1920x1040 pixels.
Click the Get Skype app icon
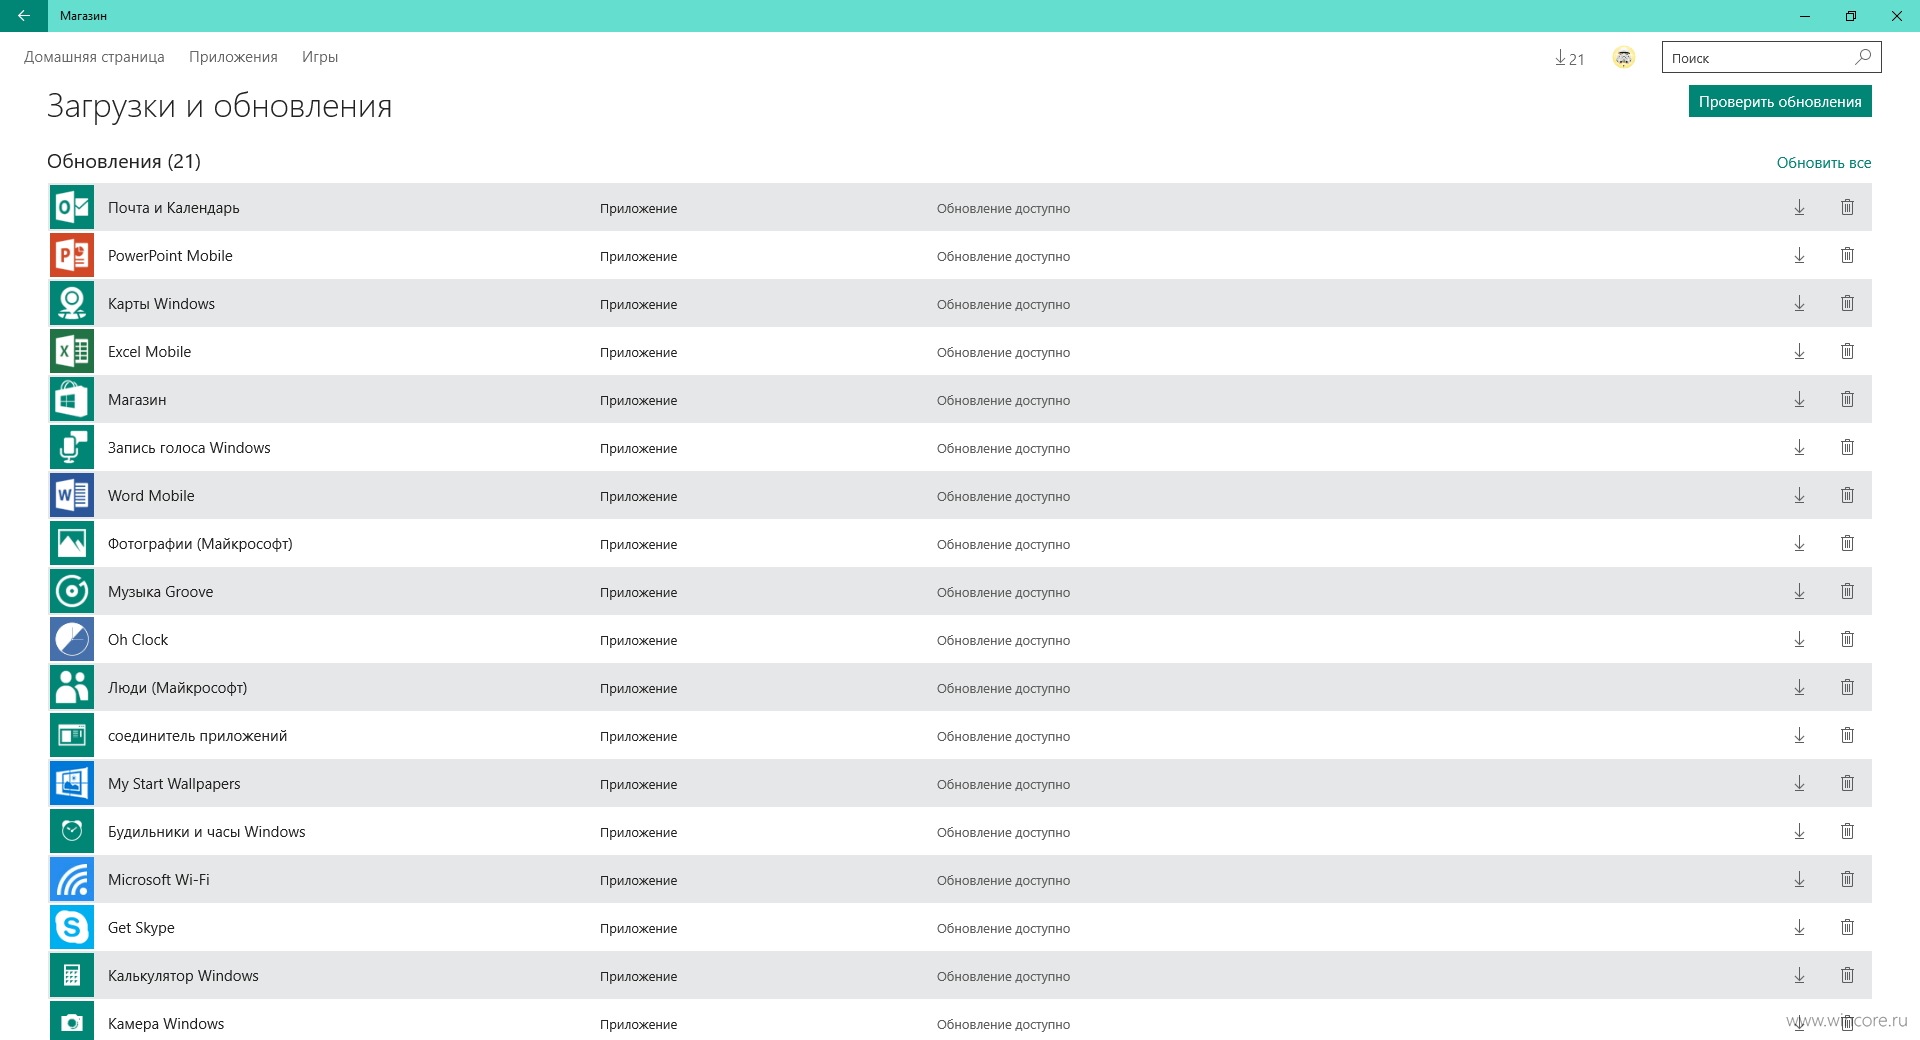point(72,927)
